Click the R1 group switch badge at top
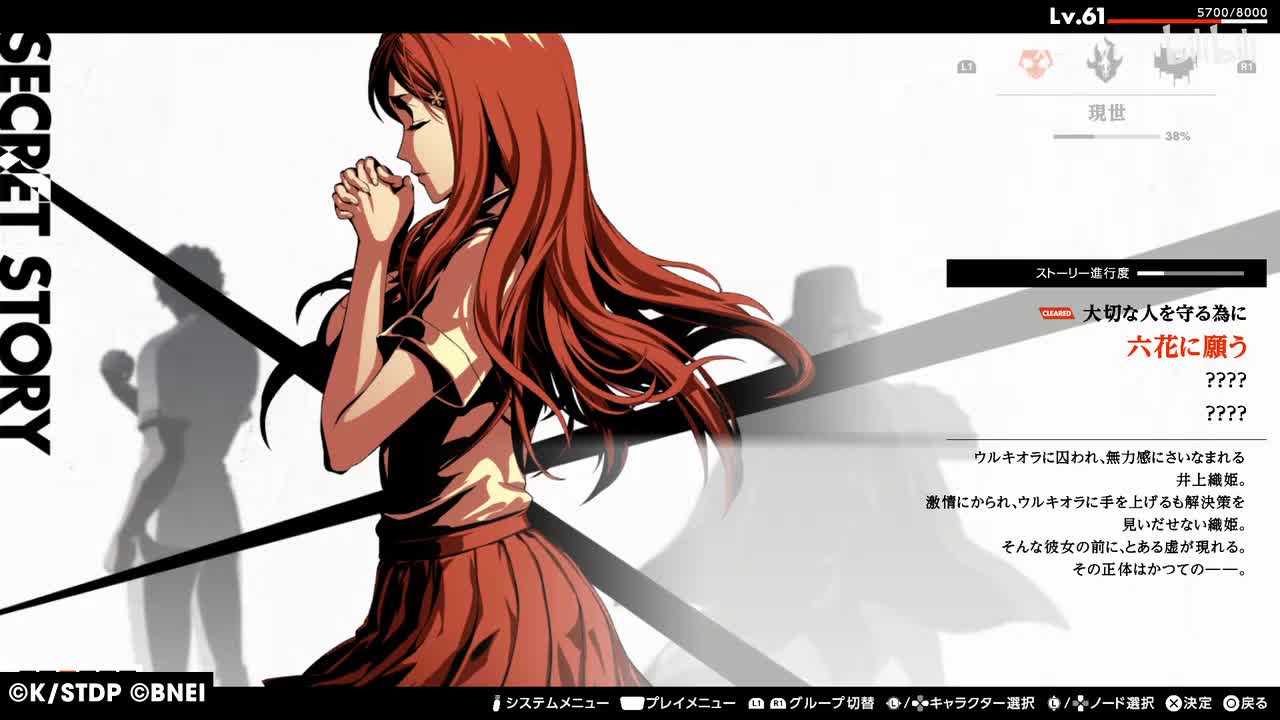 pyautogui.click(x=1246, y=67)
